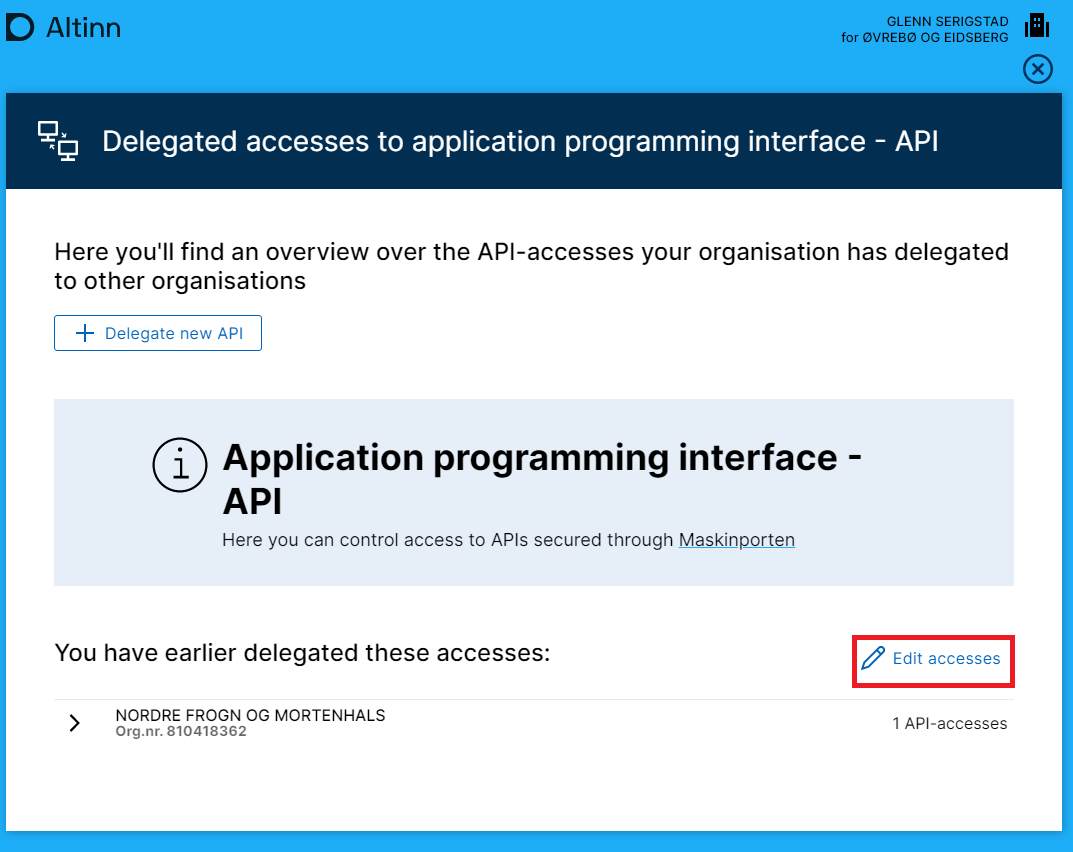Image resolution: width=1073 pixels, height=852 pixels.
Task: Click the circled information icon
Action: (180, 467)
